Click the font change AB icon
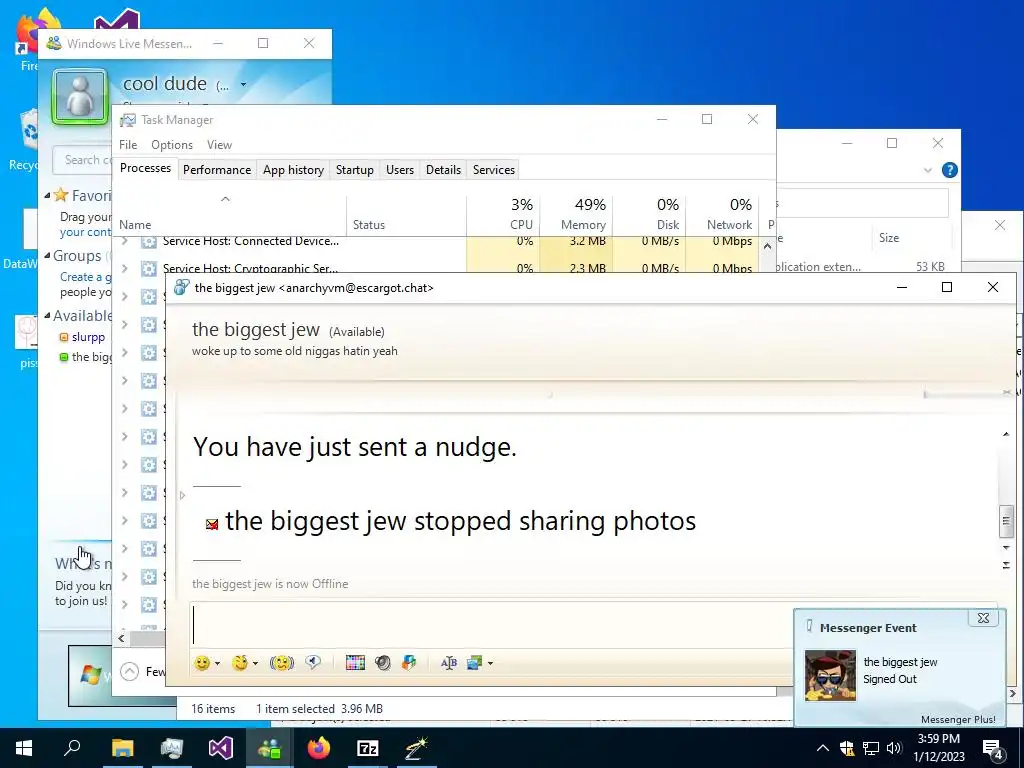1024x768 pixels. click(449, 663)
